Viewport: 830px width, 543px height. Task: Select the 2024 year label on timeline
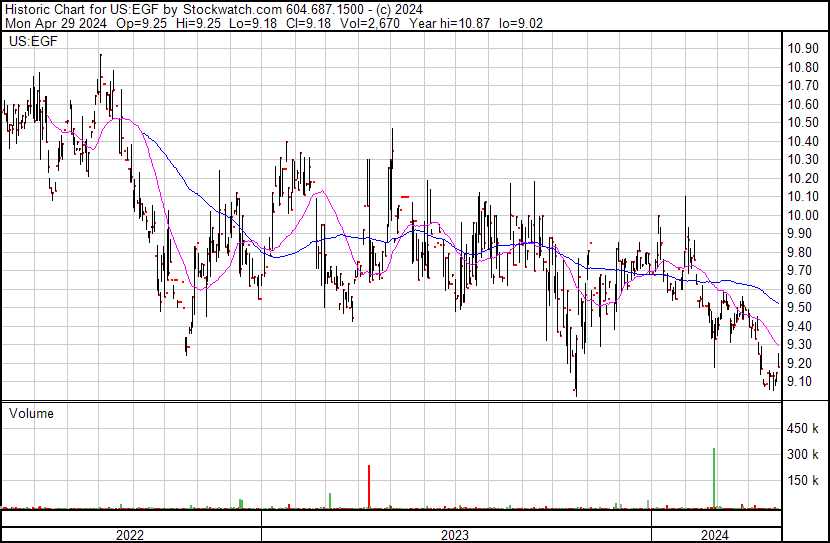pyautogui.click(x=715, y=534)
